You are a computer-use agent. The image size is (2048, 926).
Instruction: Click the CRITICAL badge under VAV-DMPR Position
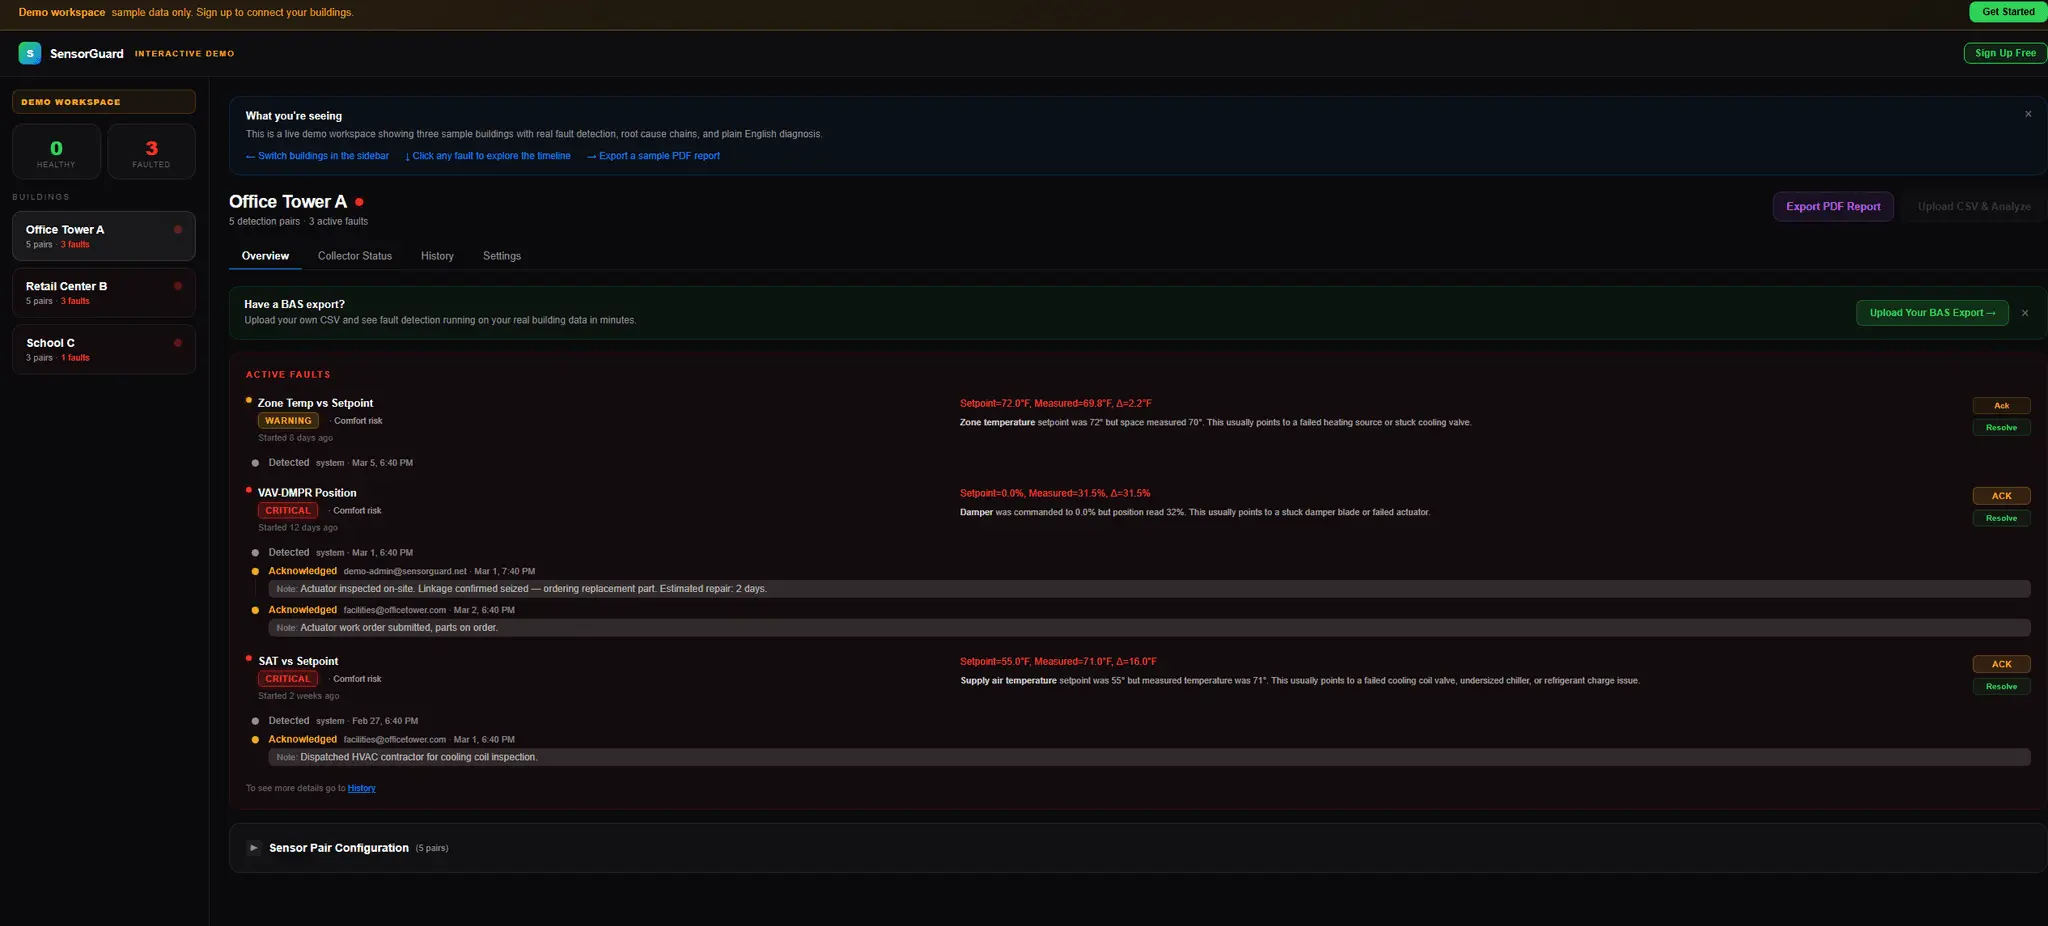(288, 511)
